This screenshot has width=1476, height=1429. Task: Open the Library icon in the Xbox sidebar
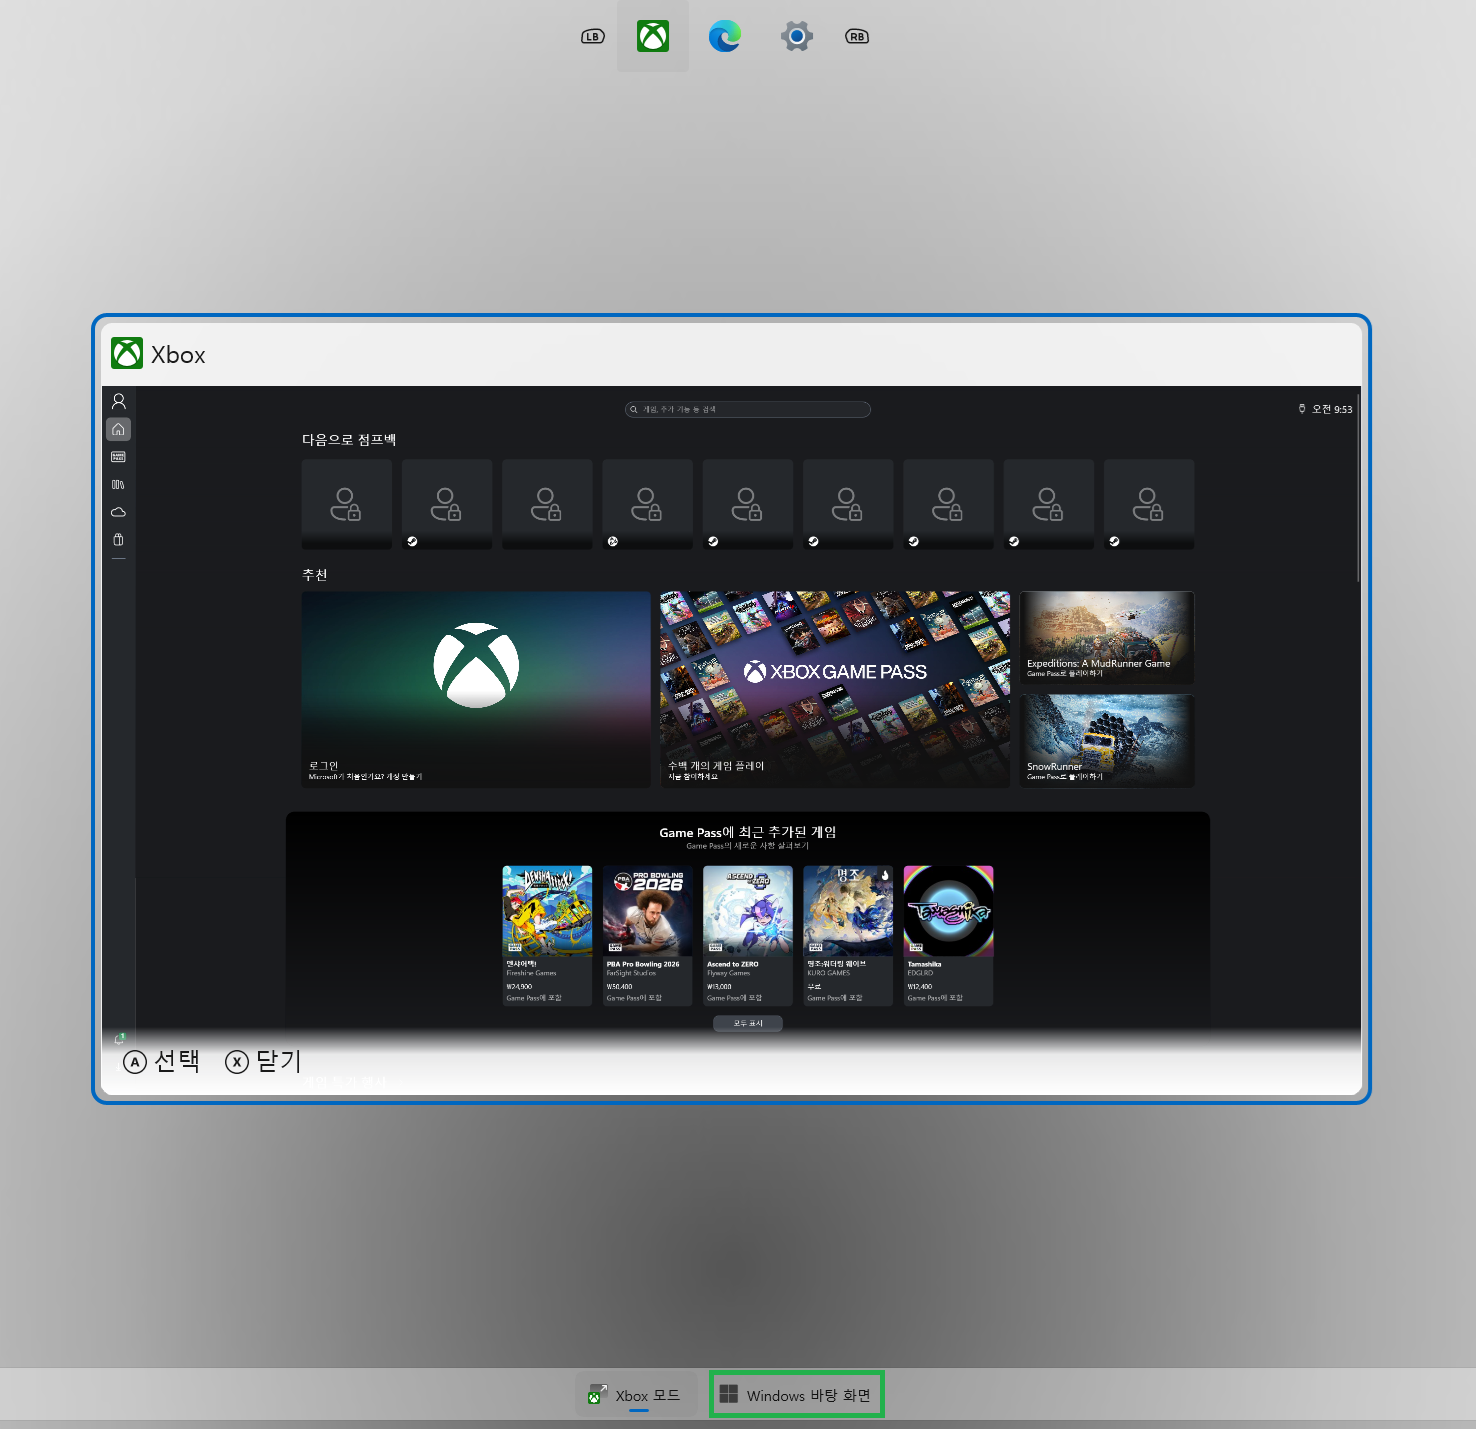click(118, 484)
